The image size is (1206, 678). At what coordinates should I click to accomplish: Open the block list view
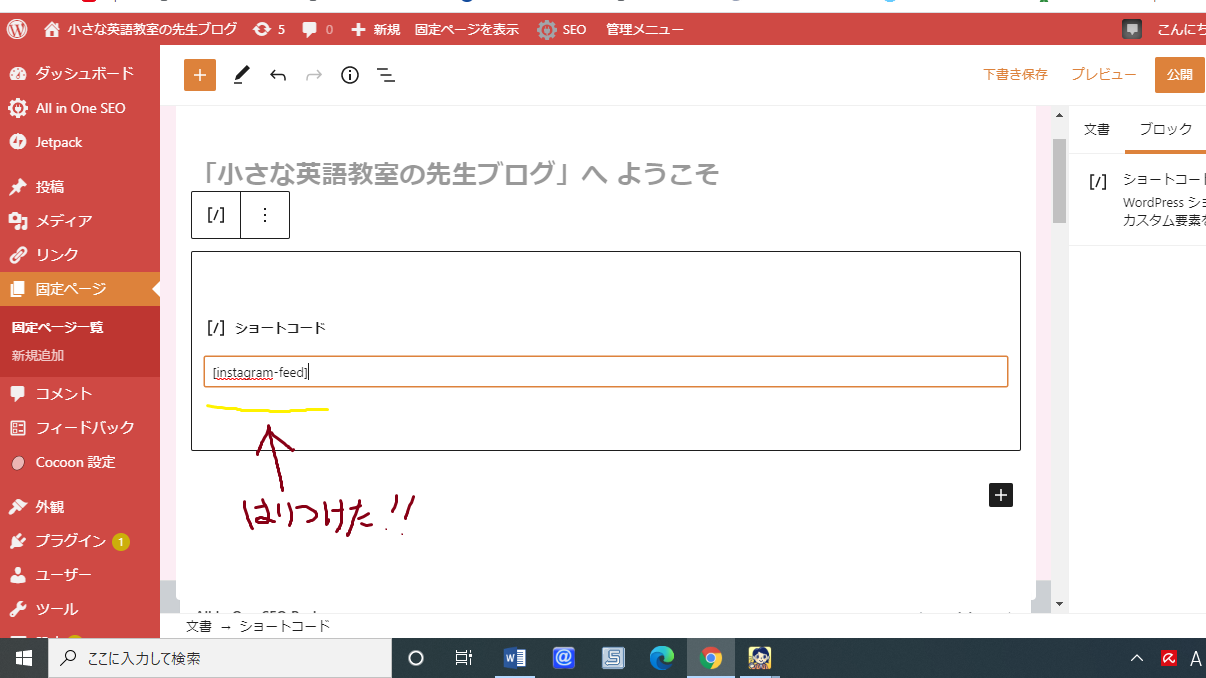pyautogui.click(x=386, y=75)
